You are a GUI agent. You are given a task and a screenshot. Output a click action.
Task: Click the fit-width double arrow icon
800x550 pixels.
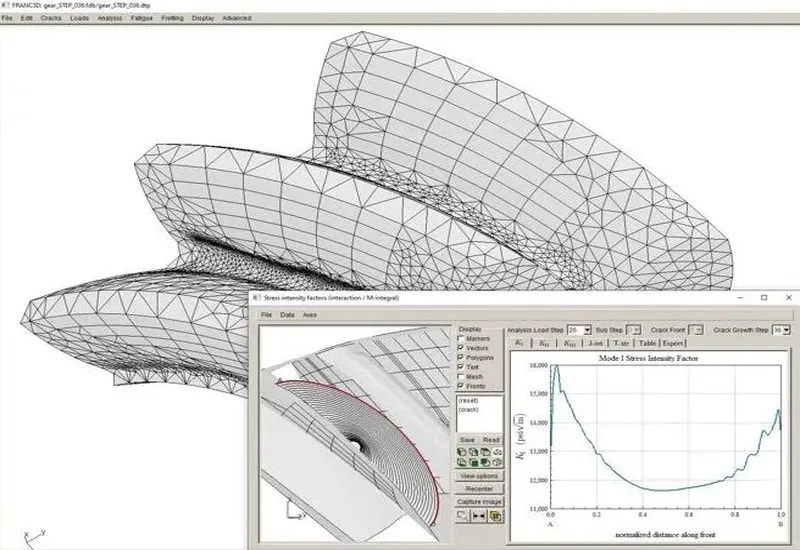(x=479, y=515)
